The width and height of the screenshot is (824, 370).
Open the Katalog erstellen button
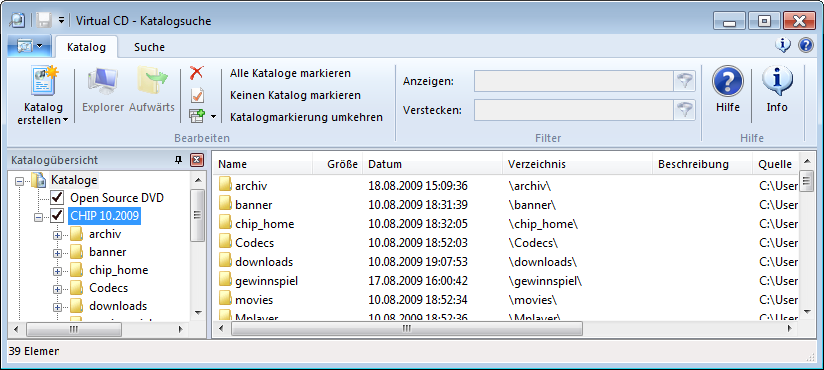[x=43, y=95]
